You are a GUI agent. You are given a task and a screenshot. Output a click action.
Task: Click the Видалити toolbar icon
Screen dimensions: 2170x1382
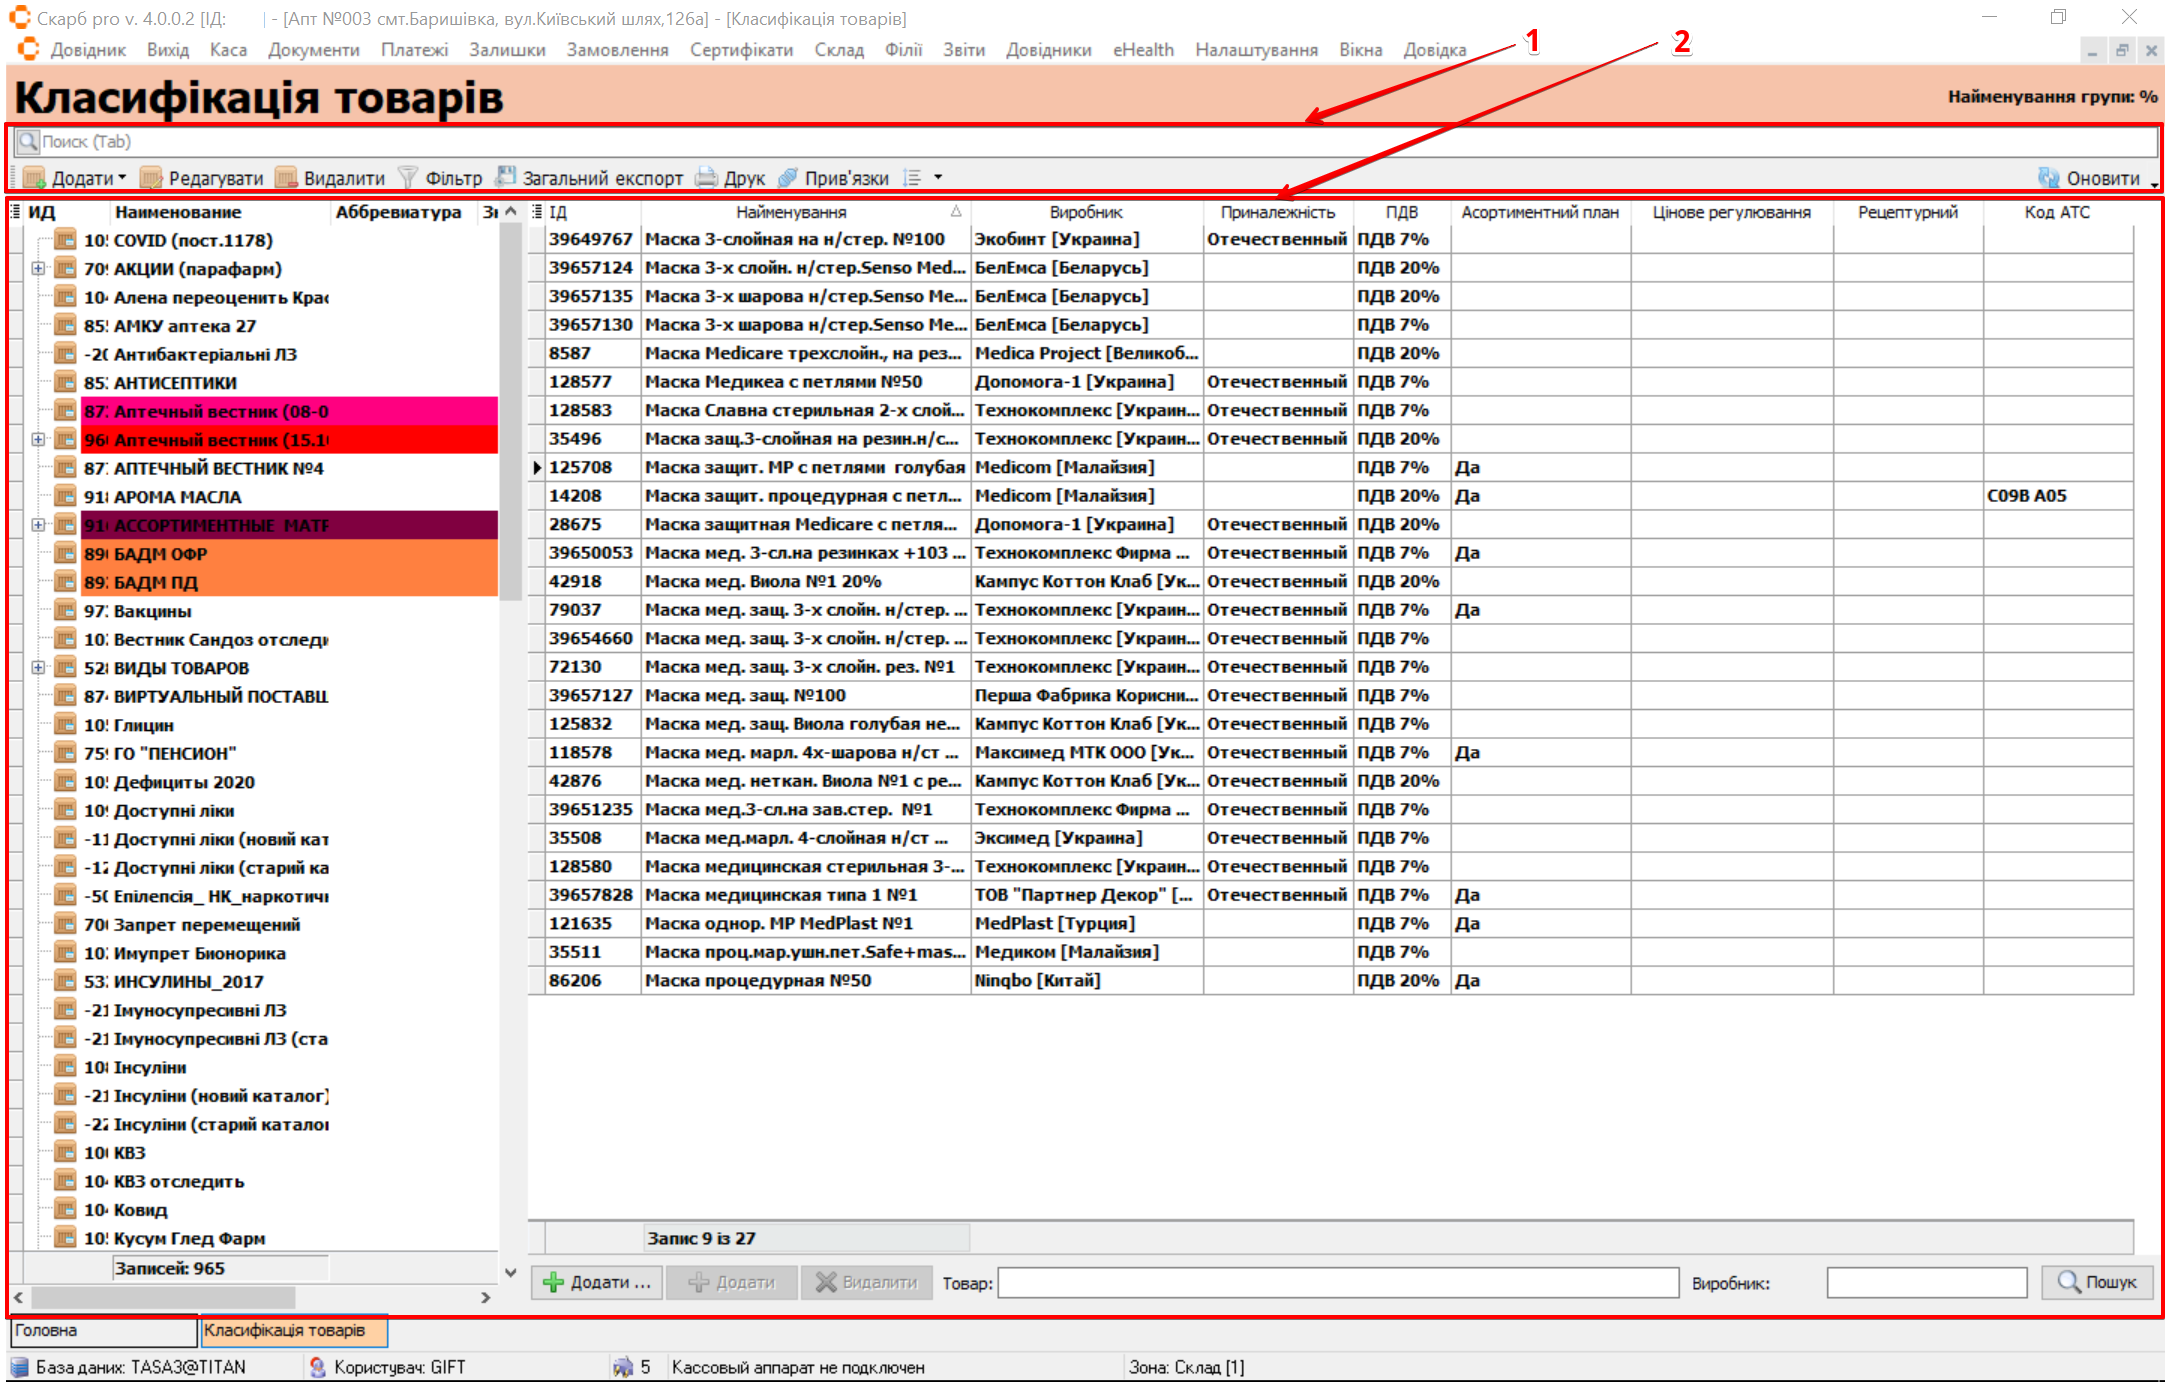pyautogui.click(x=287, y=178)
